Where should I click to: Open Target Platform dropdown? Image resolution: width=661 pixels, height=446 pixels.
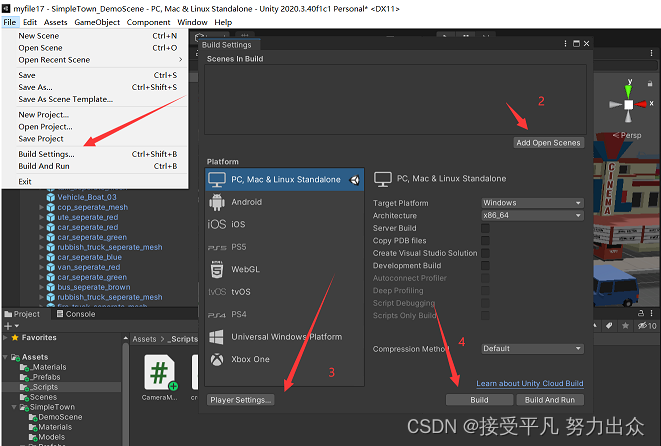pyautogui.click(x=532, y=203)
